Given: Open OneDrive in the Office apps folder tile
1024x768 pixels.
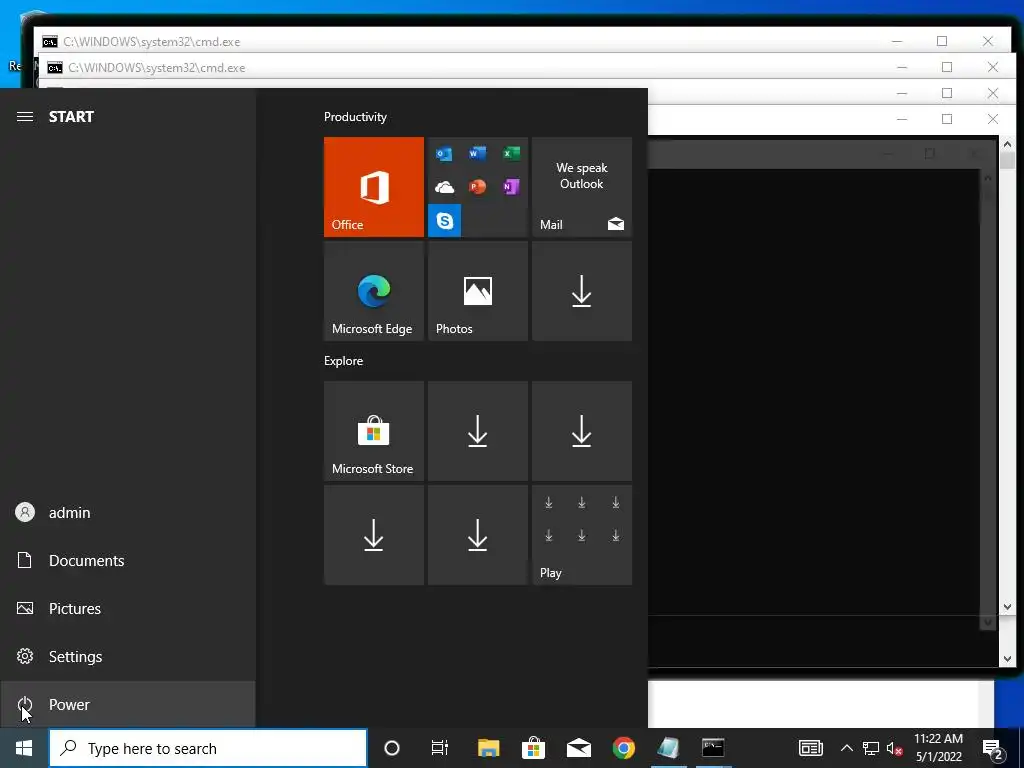Looking at the screenshot, I should point(444,187).
